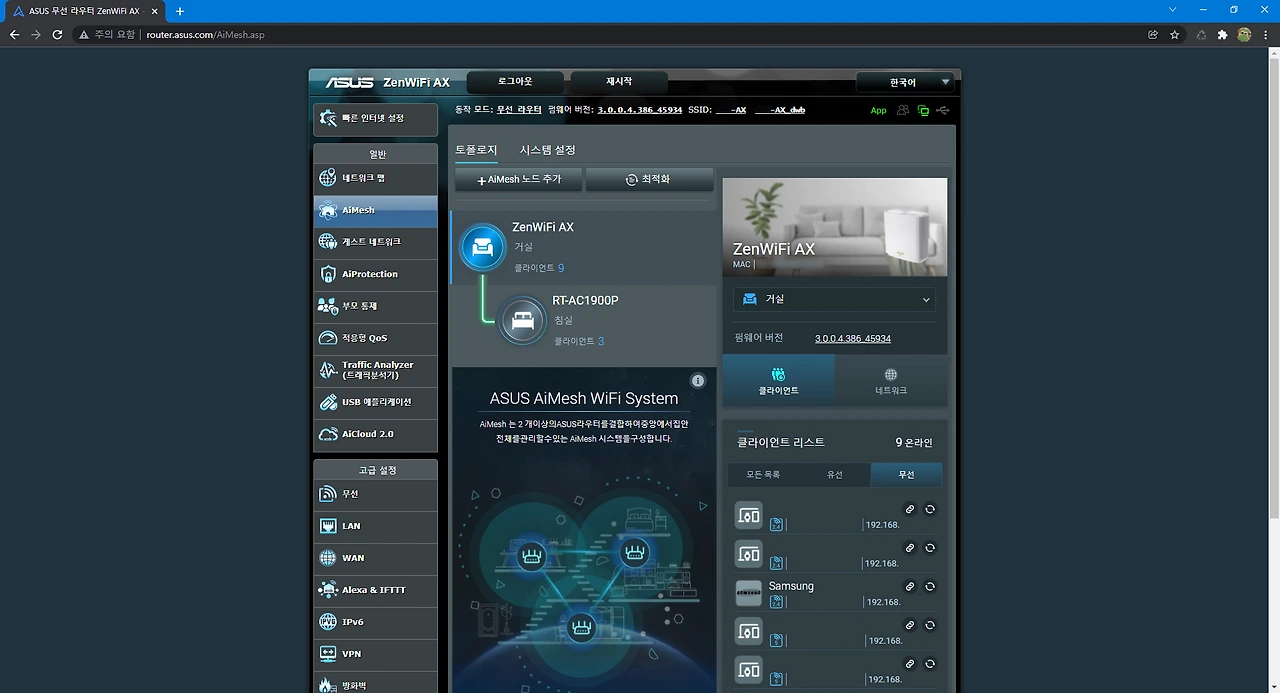1280x693 pixels.
Task: Switch to the 토폴로지 tab
Action: click(476, 150)
